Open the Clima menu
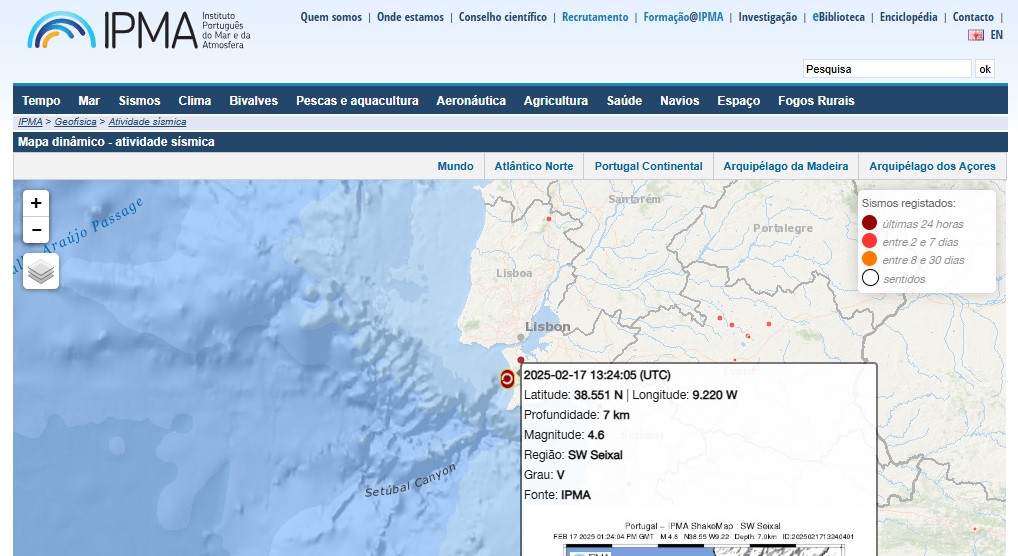 pyautogui.click(x=195, y=101)
